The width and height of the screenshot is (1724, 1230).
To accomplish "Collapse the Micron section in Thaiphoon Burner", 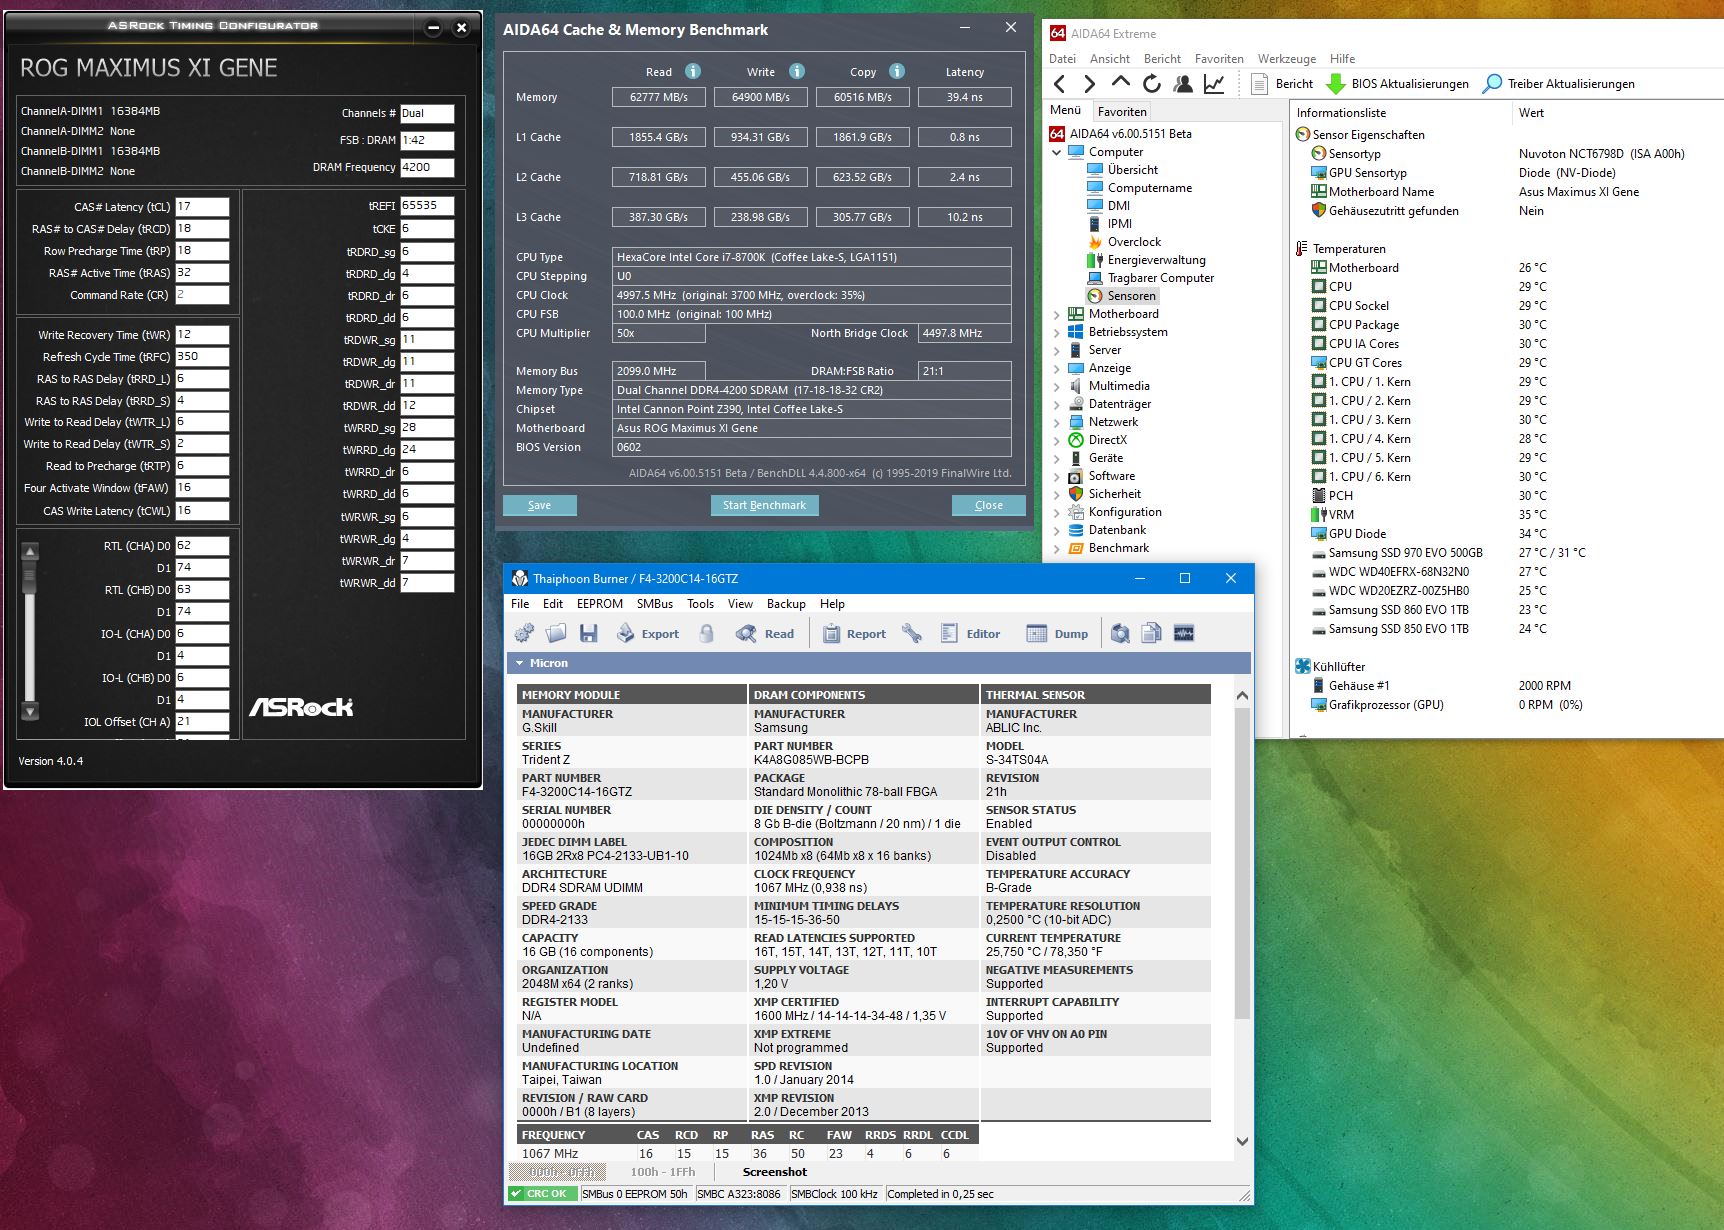I will [519, 663].
